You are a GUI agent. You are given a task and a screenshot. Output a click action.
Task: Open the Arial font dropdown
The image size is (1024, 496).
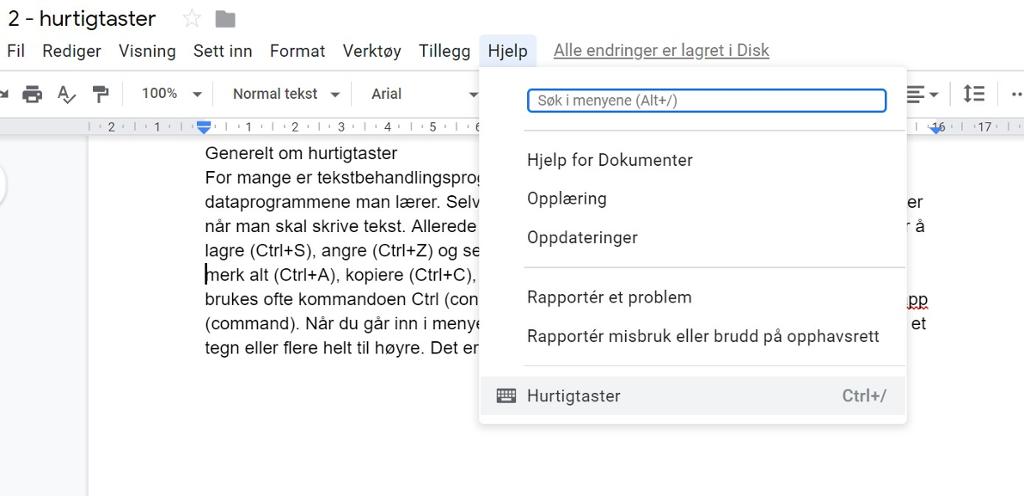coord(425,94)
